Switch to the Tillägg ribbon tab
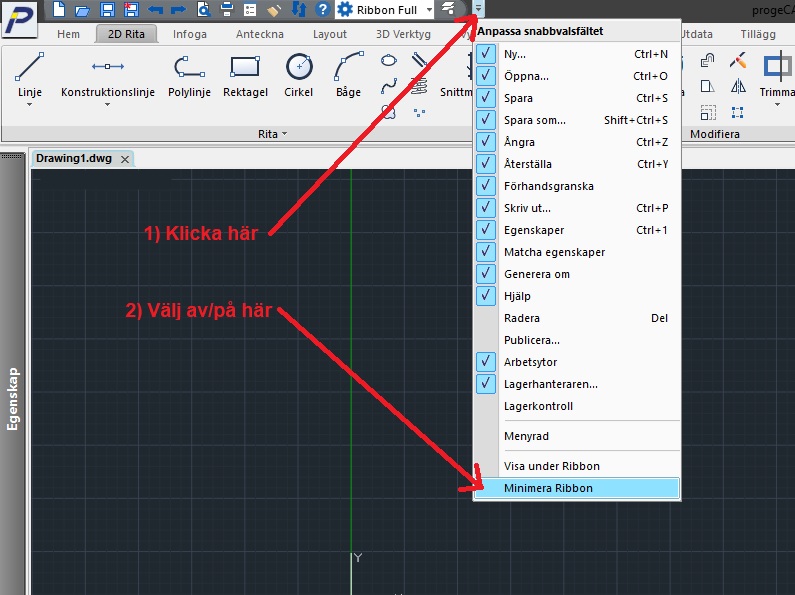Image resolution: width=795 pixels, height=595 pixels. 758,34
